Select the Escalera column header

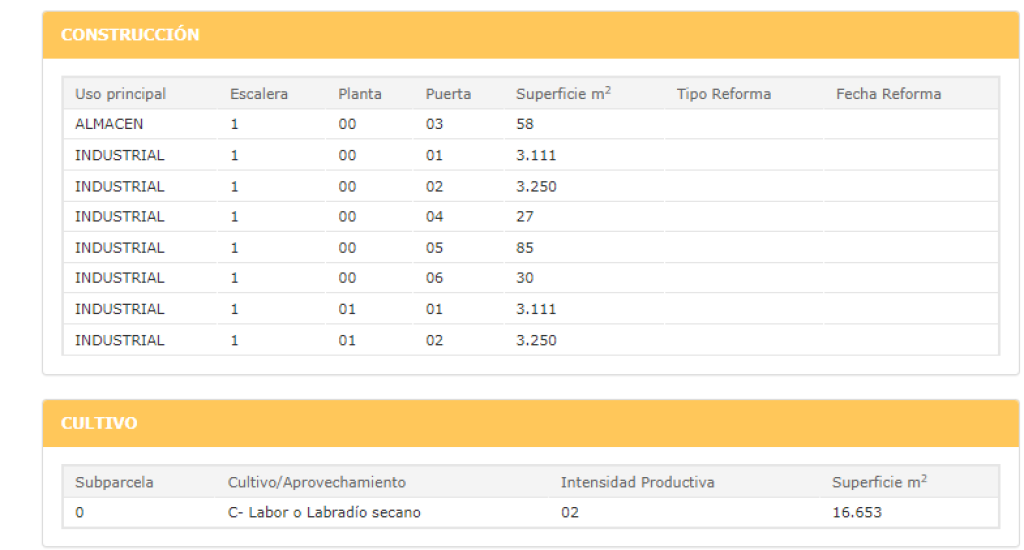[259, 94]
